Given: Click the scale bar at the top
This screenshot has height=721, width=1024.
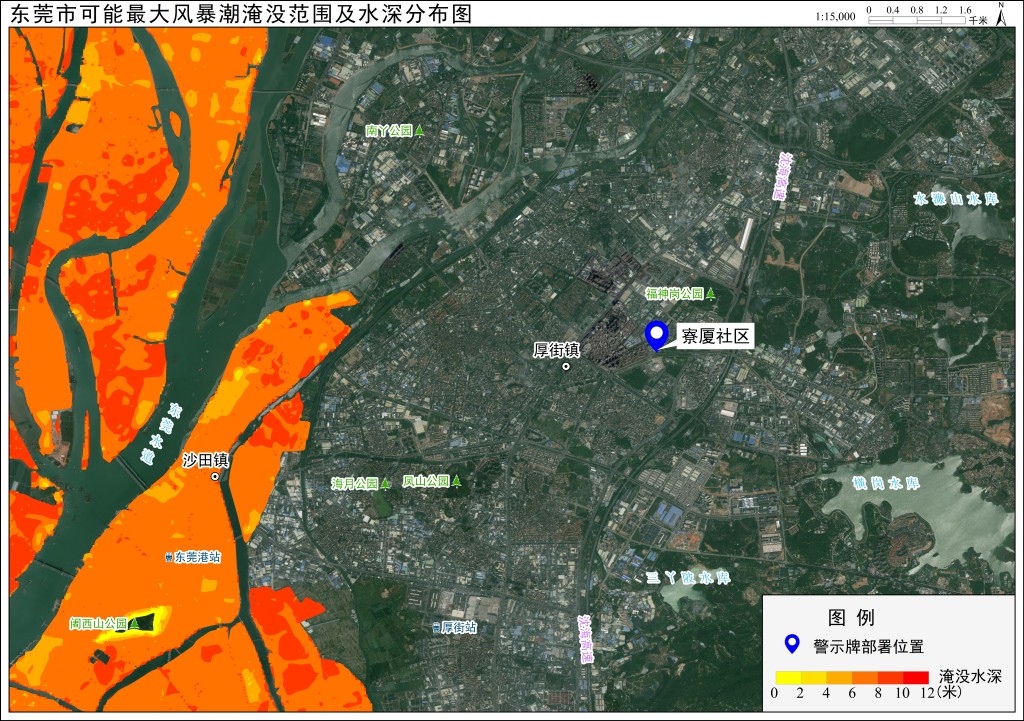Looking at the screenshot, I should (x=916, y=20).
